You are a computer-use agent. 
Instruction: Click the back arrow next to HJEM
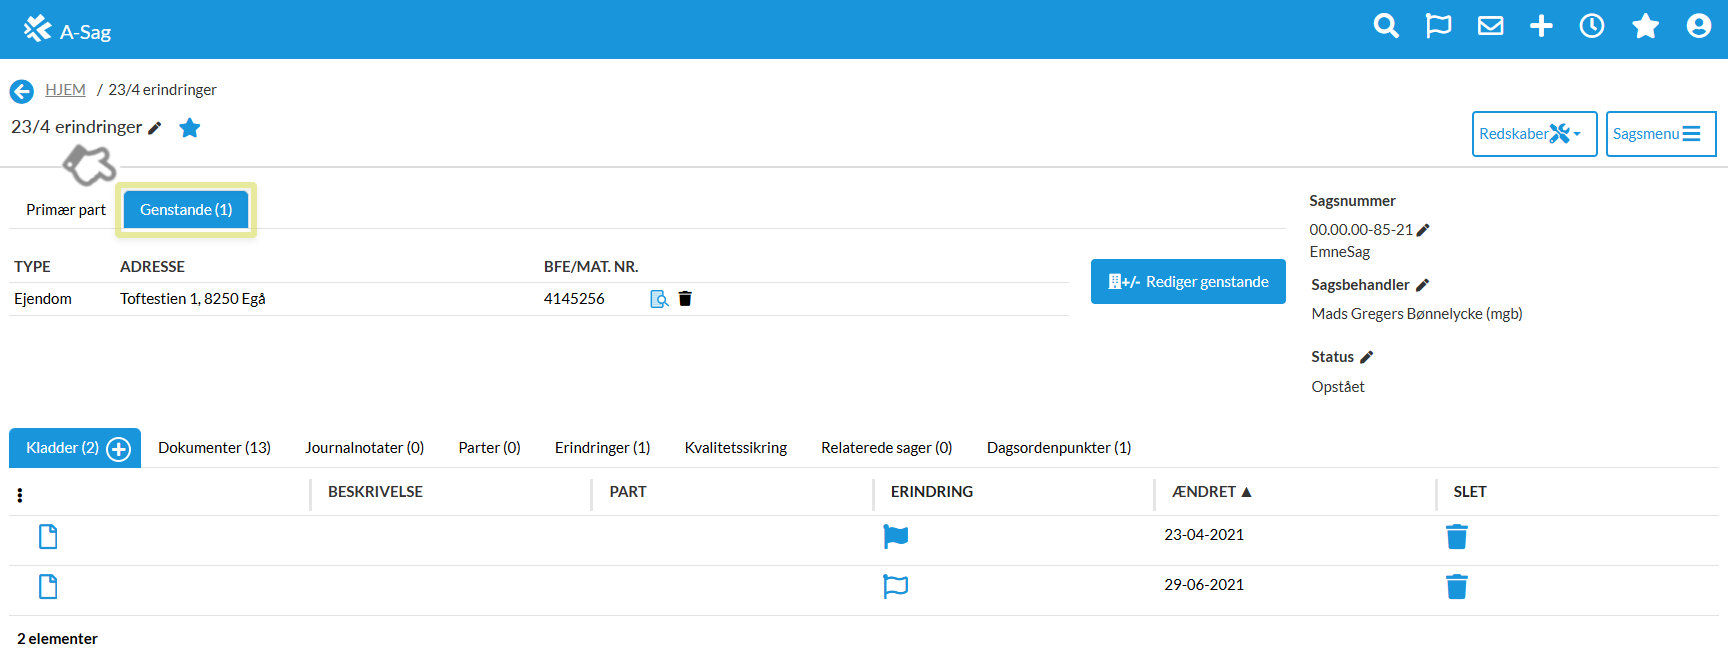coord(22,91)
